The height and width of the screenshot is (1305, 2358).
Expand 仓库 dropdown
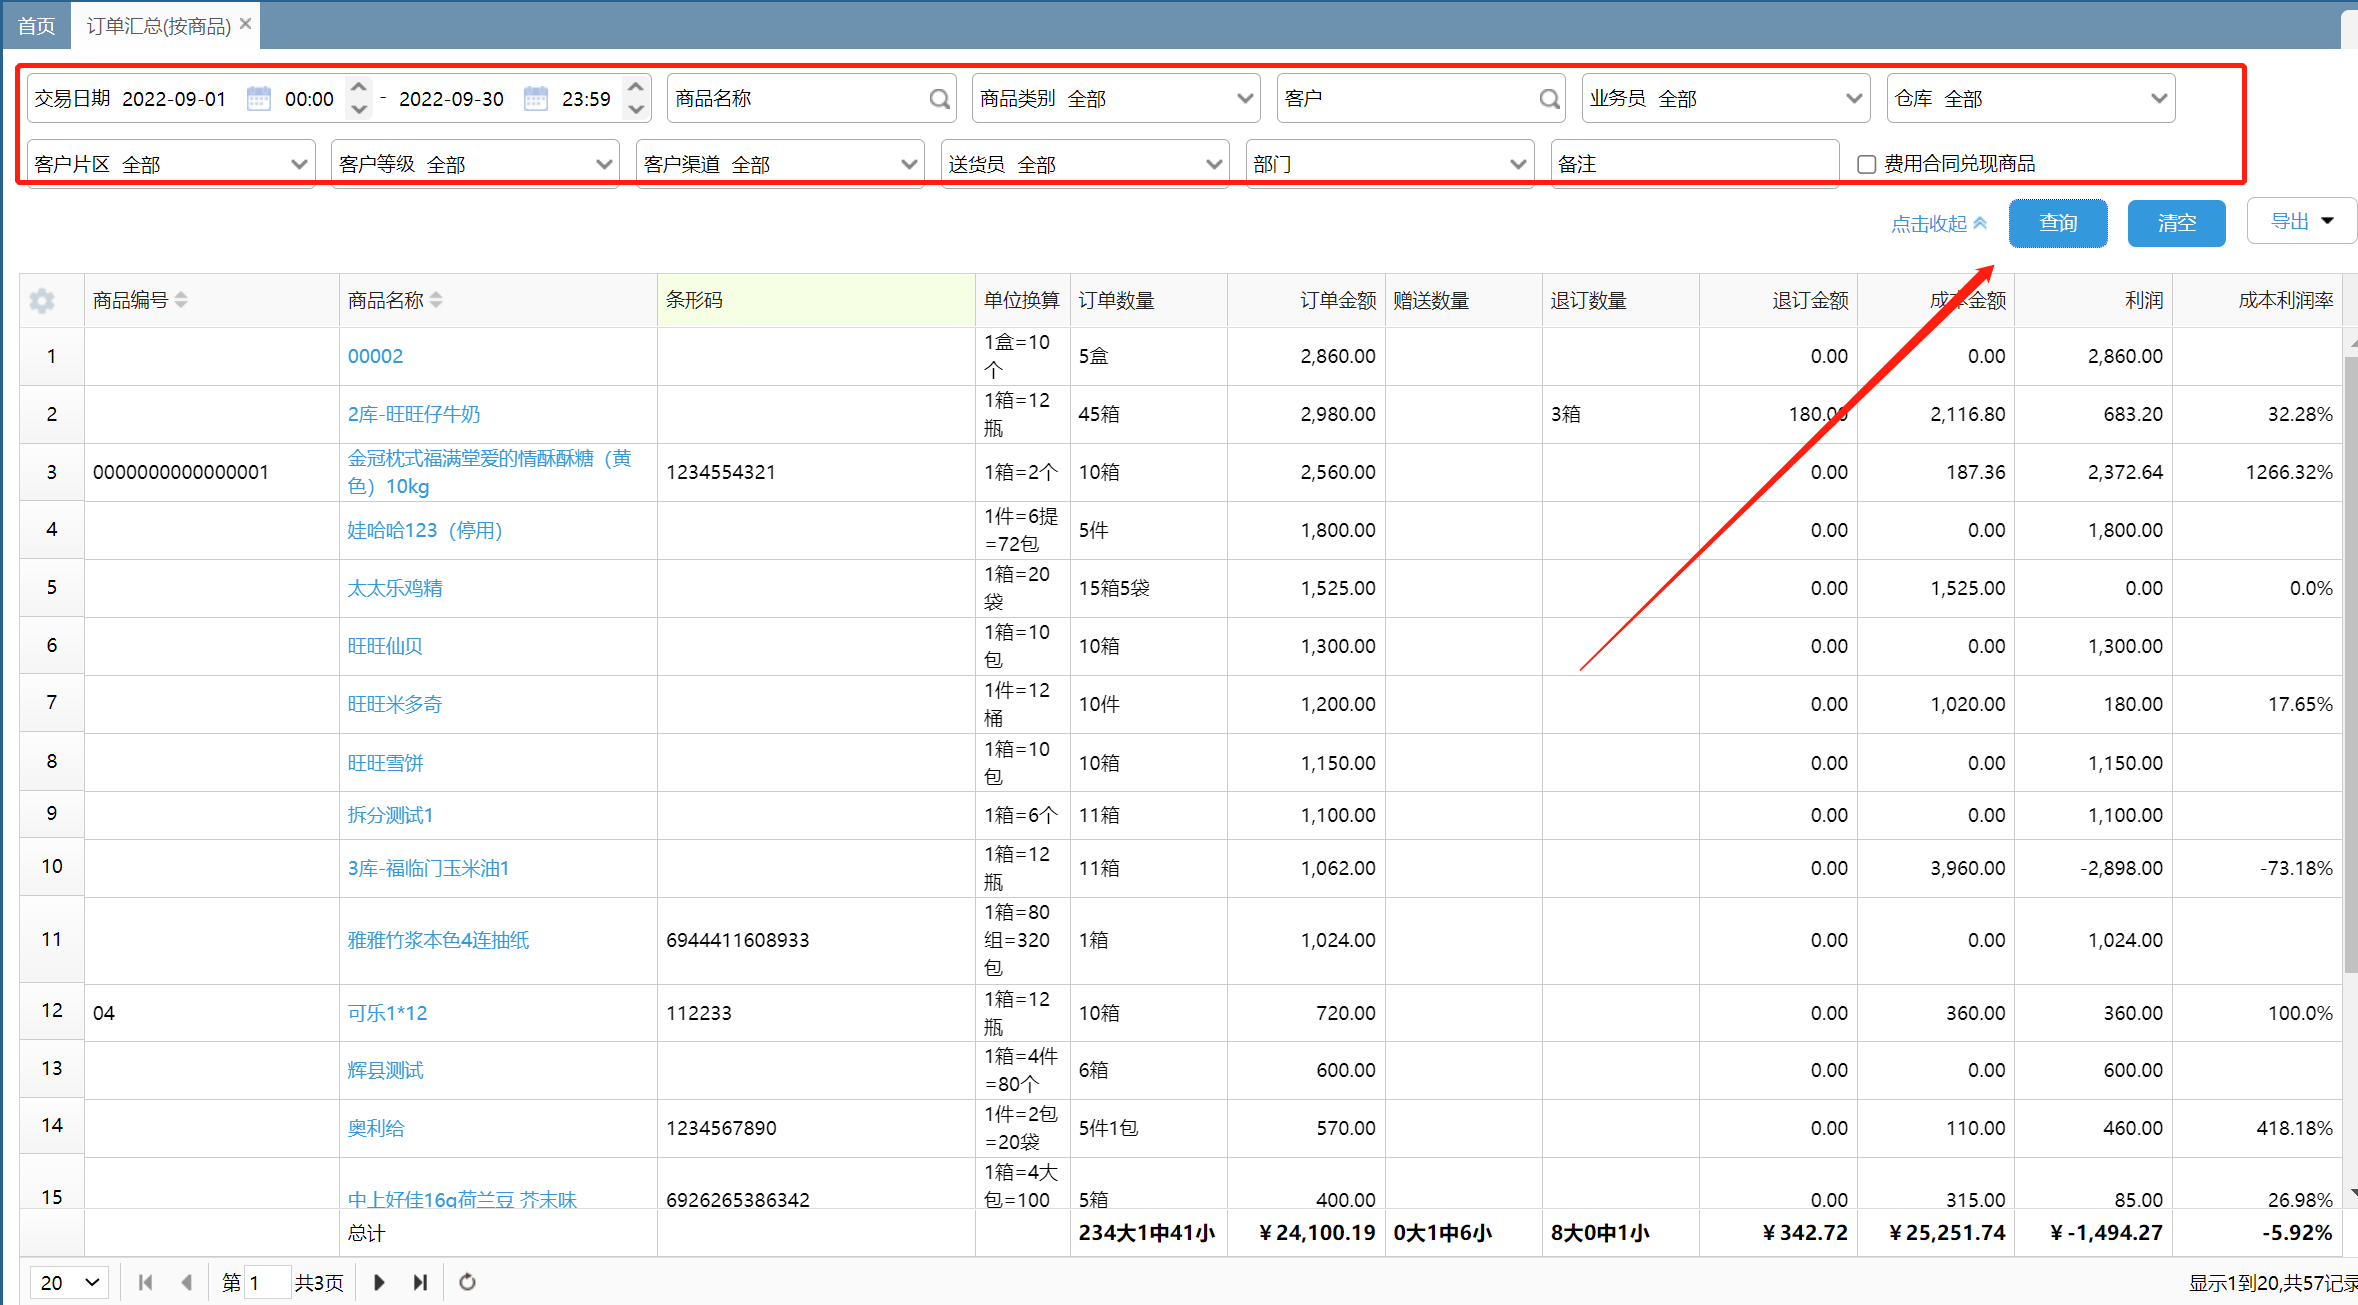[x=2159, y=98]
